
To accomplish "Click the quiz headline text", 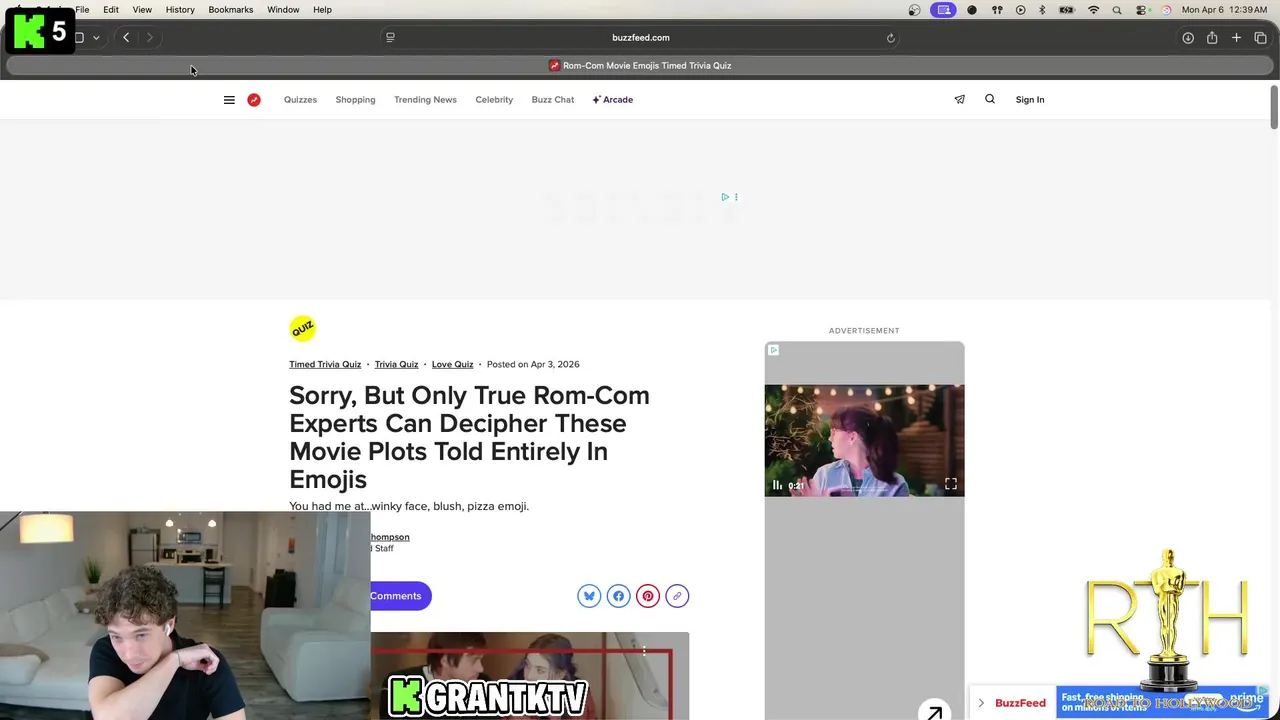I will click(x=469, y=437).
